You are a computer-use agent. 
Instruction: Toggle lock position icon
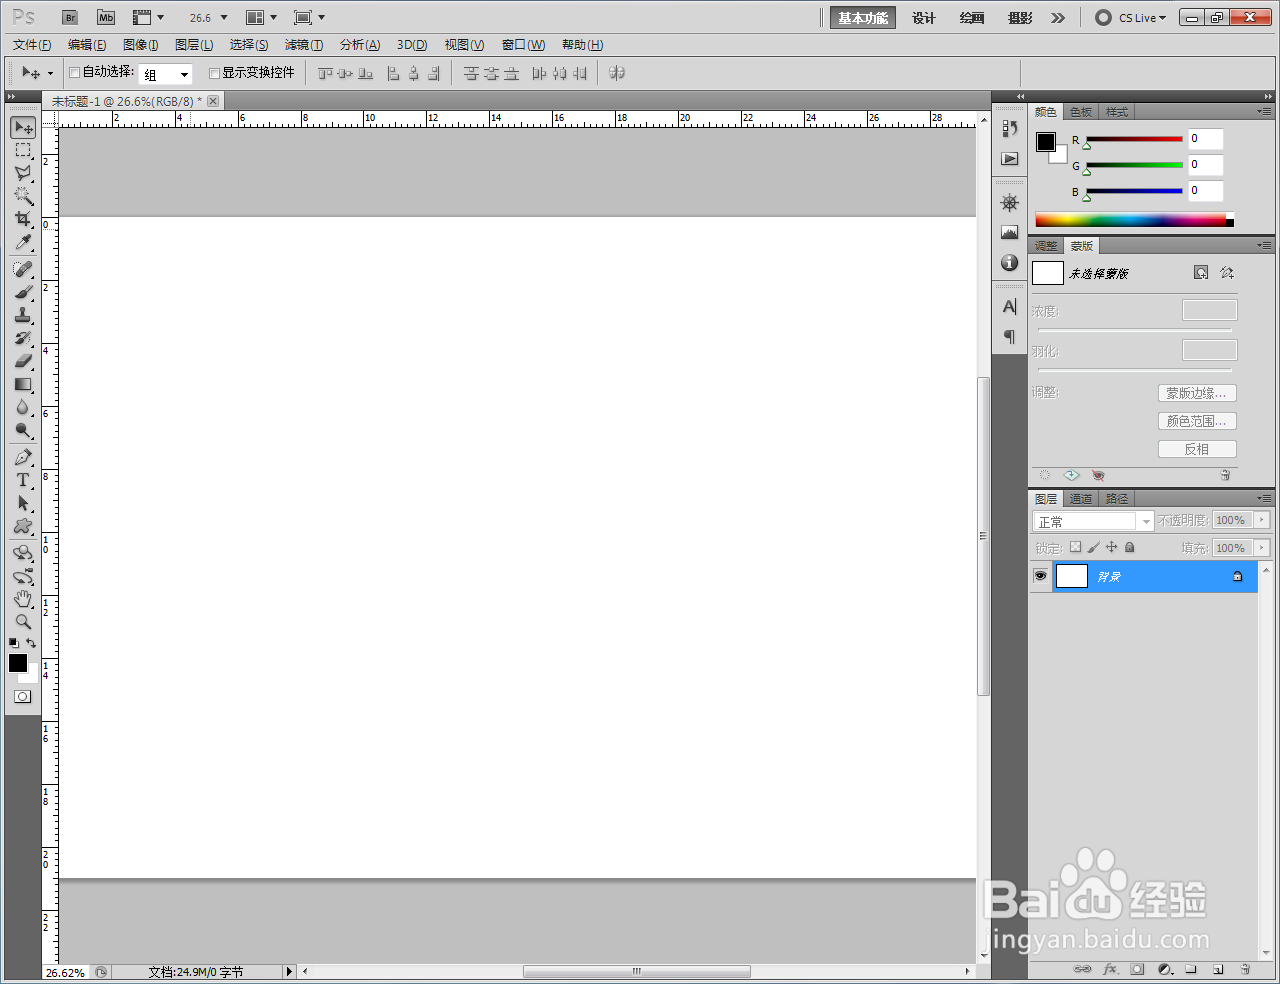pos(1112,547)
